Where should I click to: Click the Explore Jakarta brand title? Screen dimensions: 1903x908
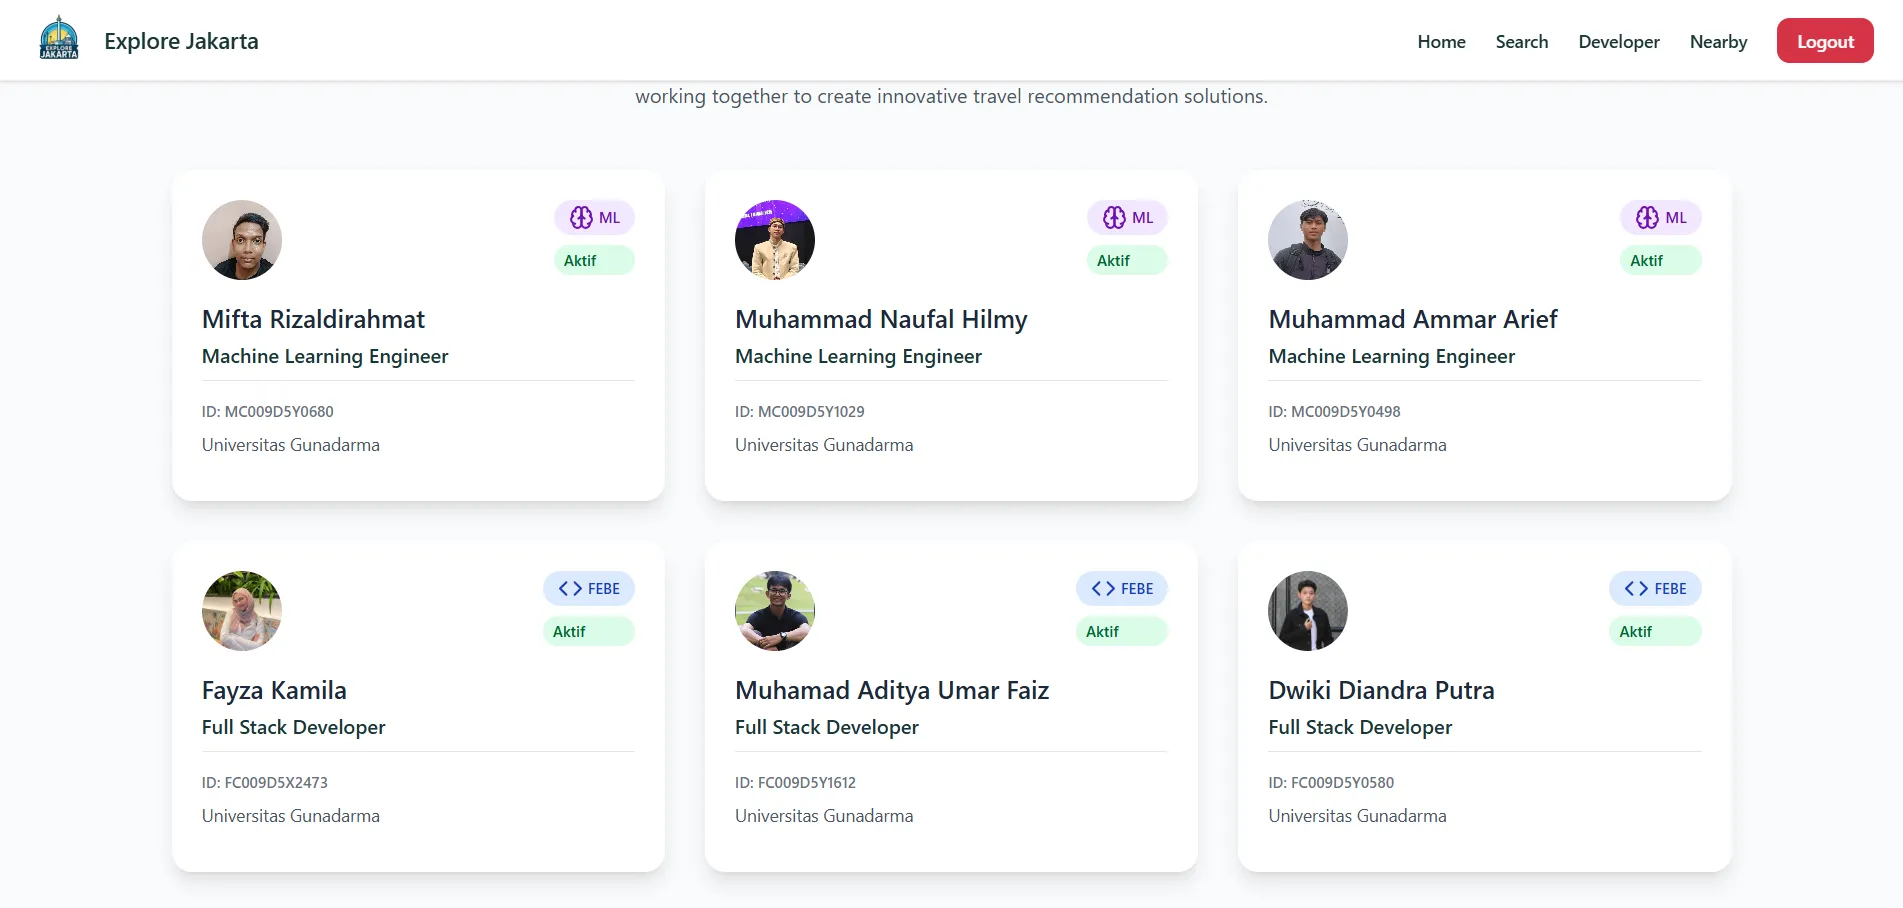tap(181, 41)
